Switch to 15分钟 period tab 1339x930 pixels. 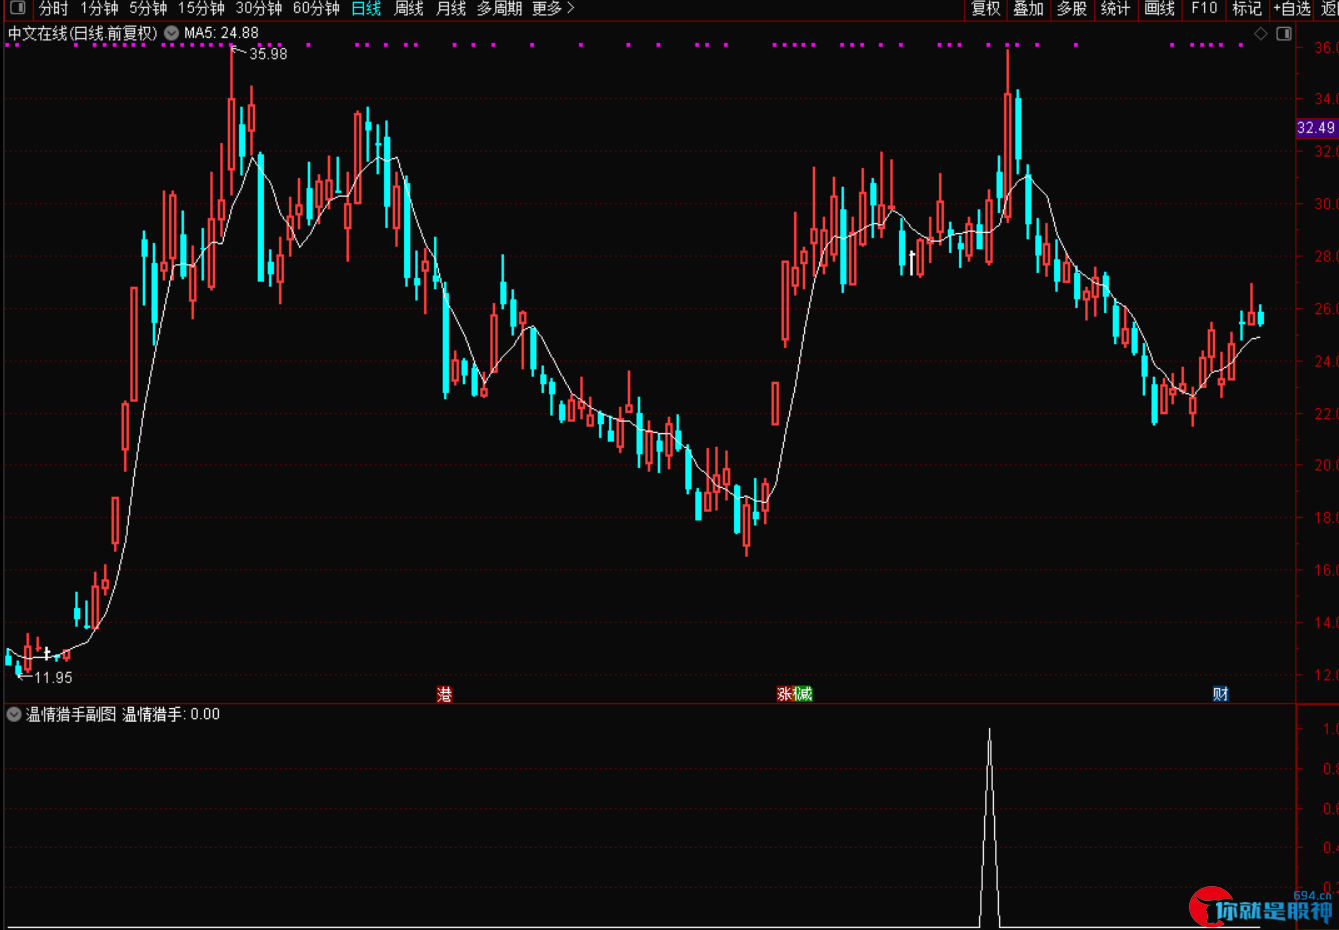tap(201, 8)
